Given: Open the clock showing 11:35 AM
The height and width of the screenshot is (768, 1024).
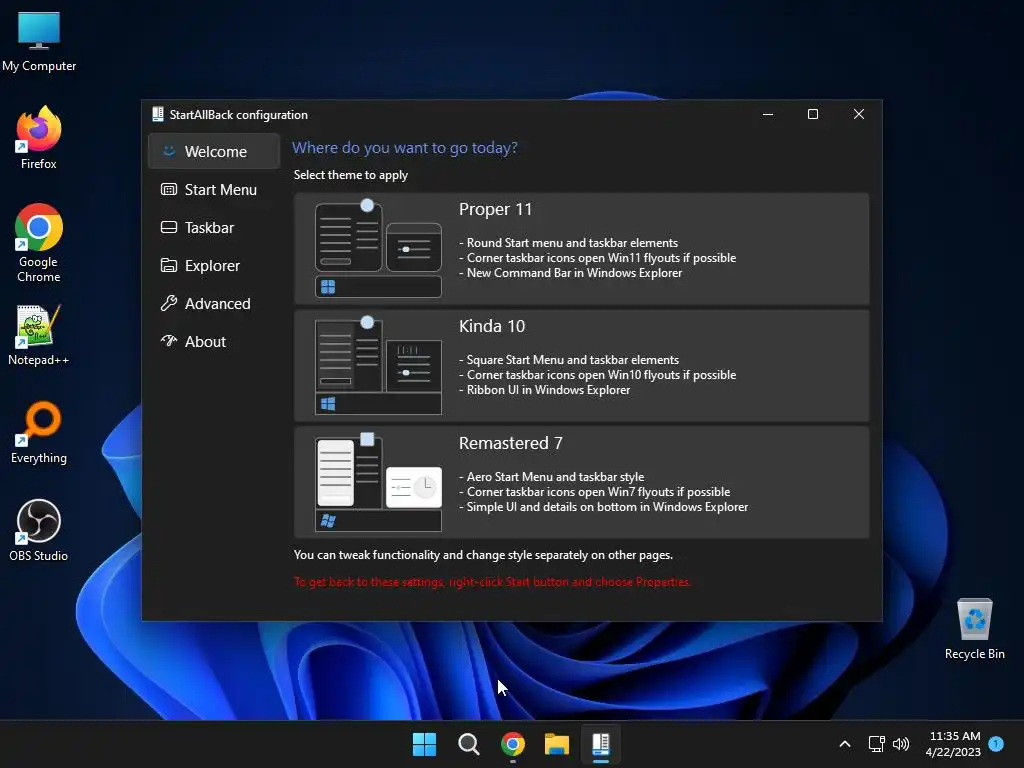Looking at the screenshot, I should 953,744.
